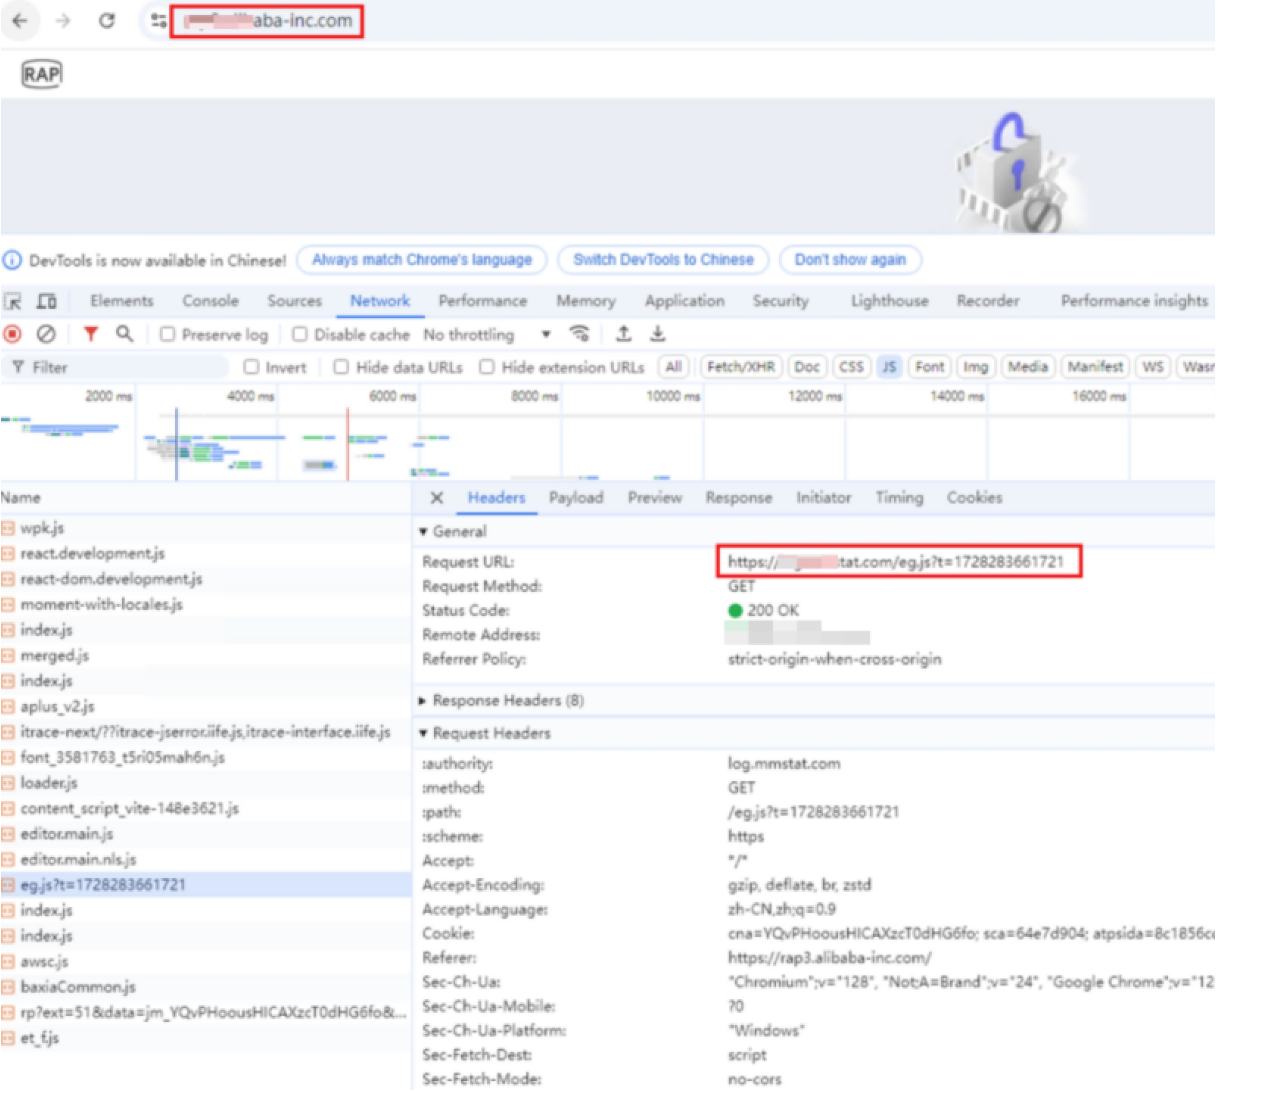1276x1098 pixels.
Task: Select the Headers tab of the request
Action: pyautogui.click(x=496, y=498)
